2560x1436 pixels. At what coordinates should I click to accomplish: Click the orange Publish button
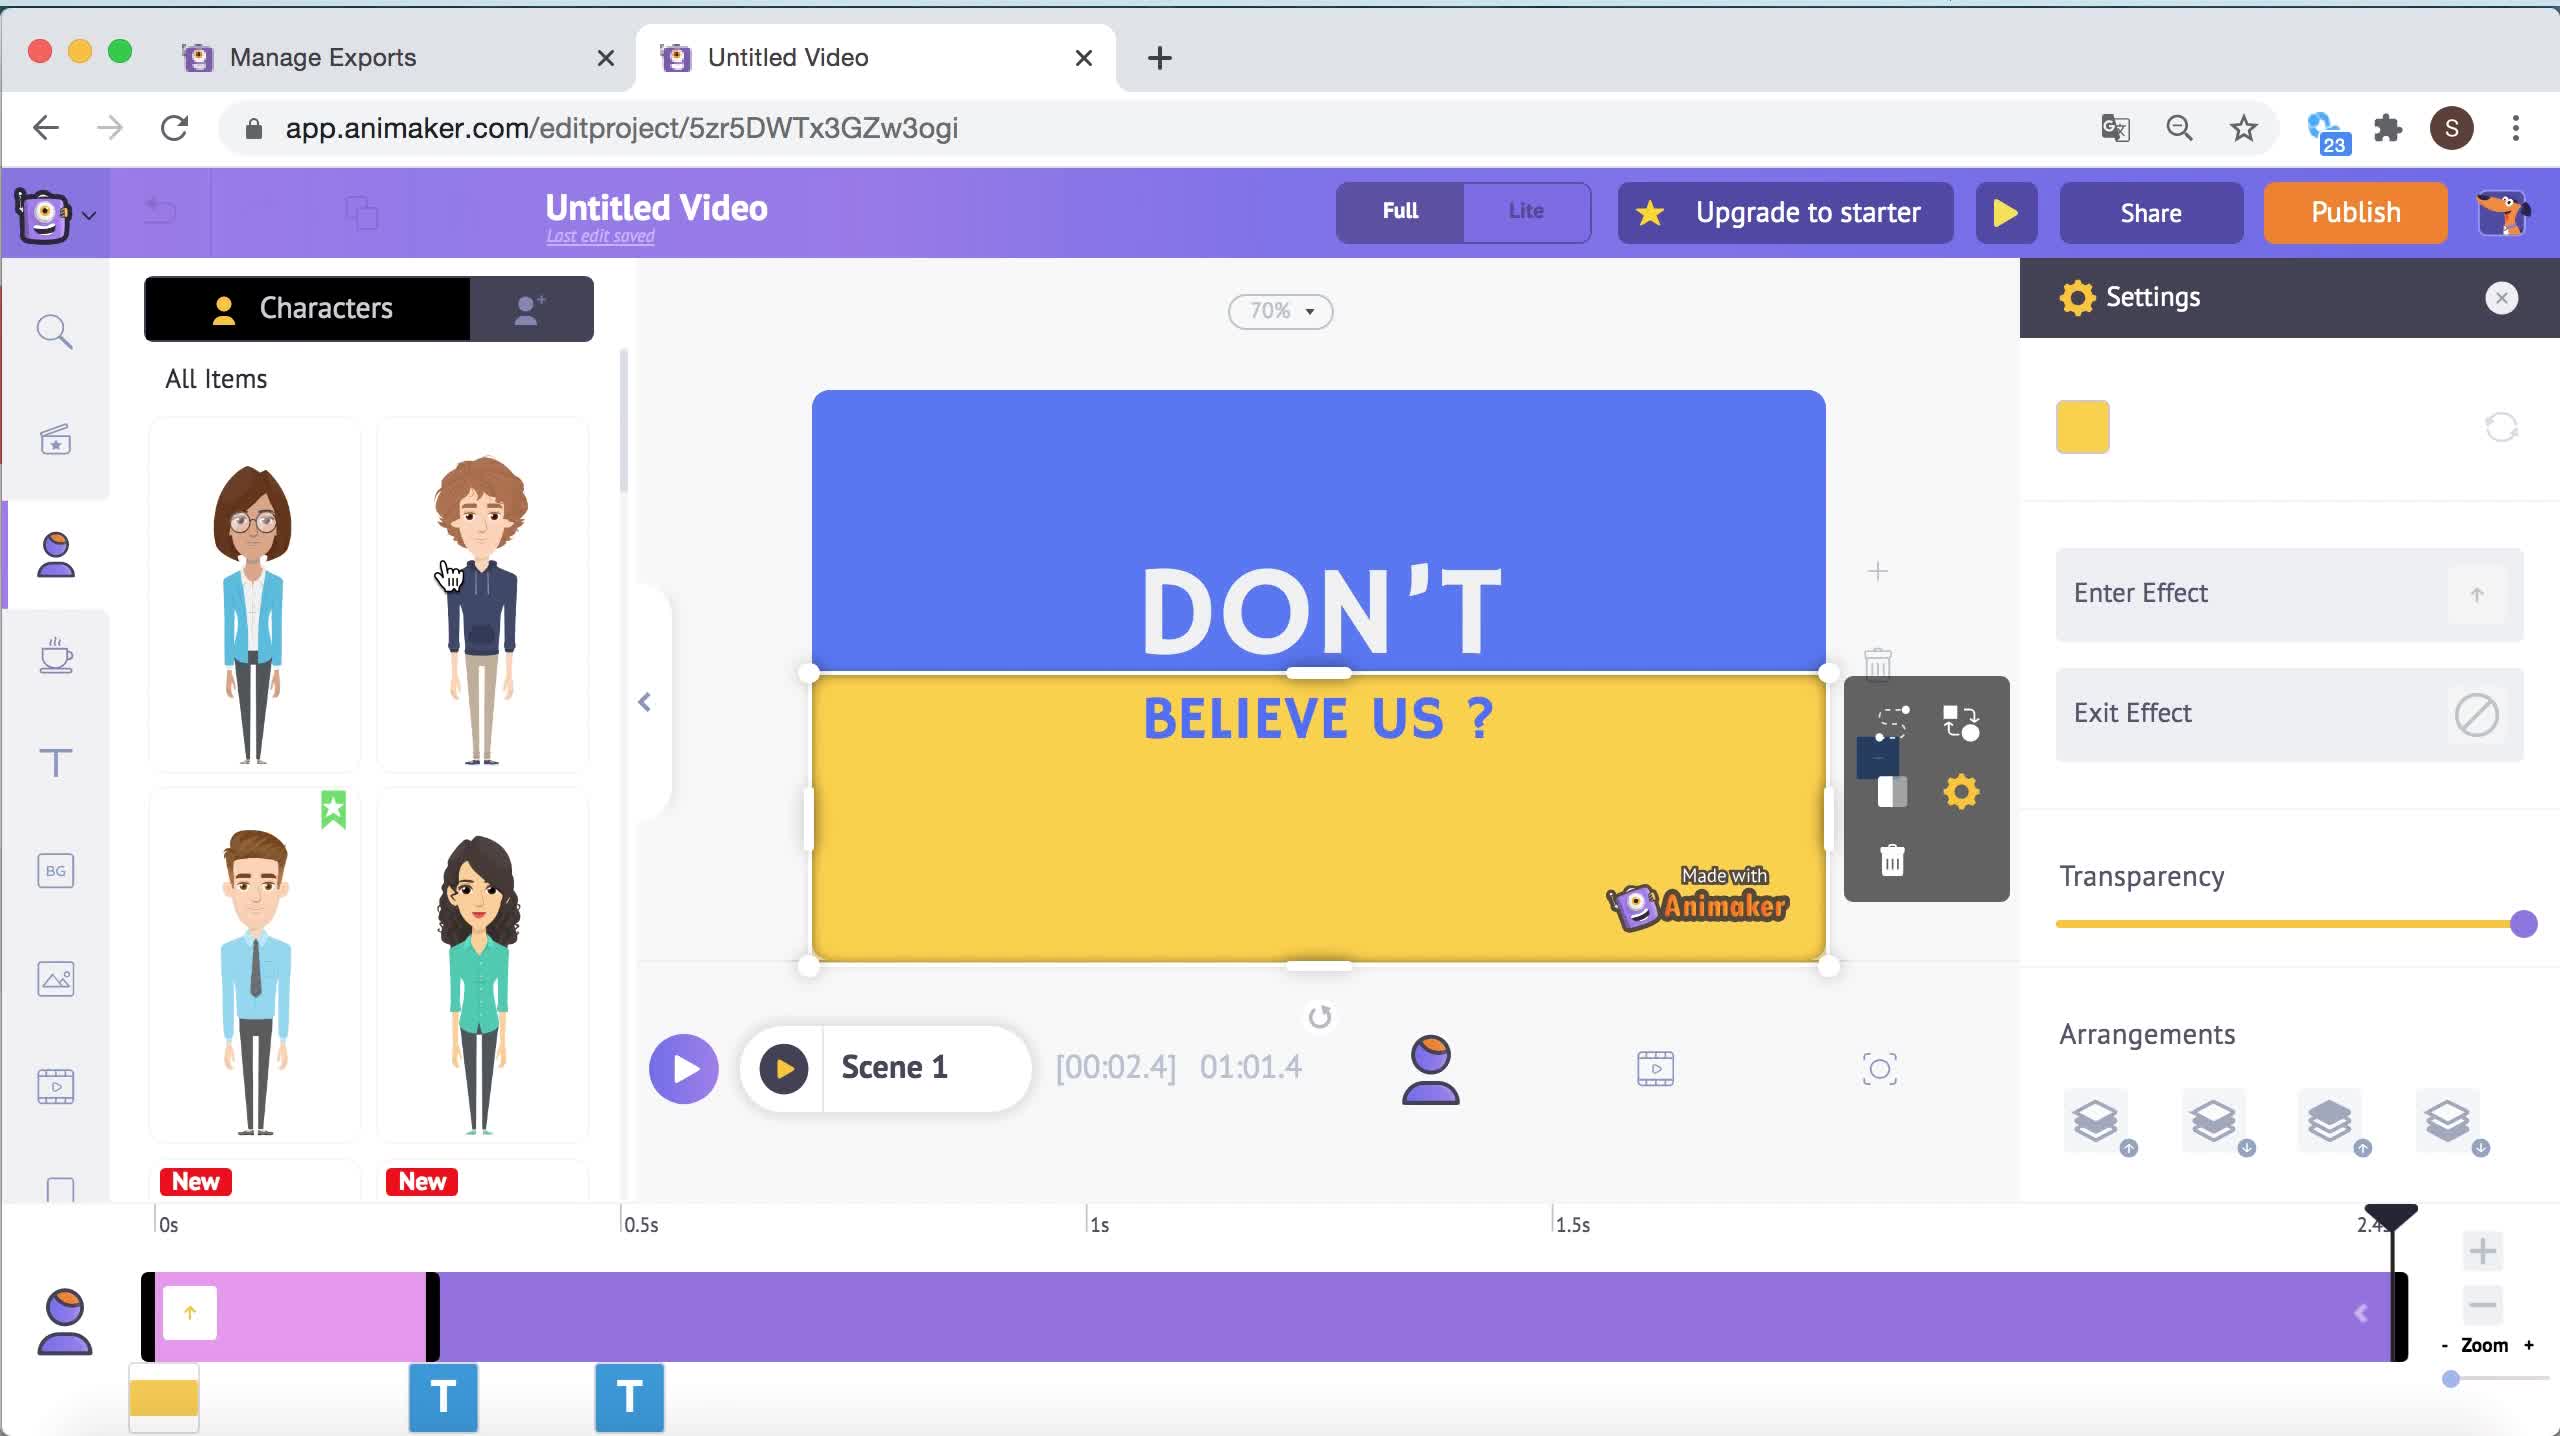(2355, 212)
